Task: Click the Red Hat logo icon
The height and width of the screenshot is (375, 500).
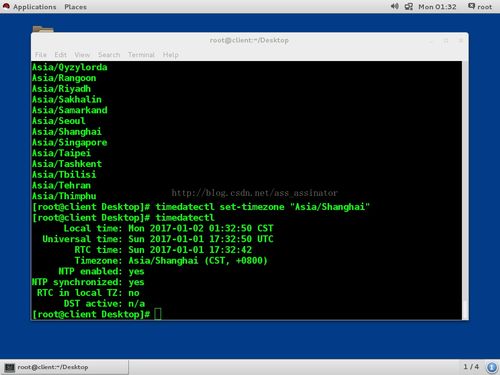Action: click(6, 6)
